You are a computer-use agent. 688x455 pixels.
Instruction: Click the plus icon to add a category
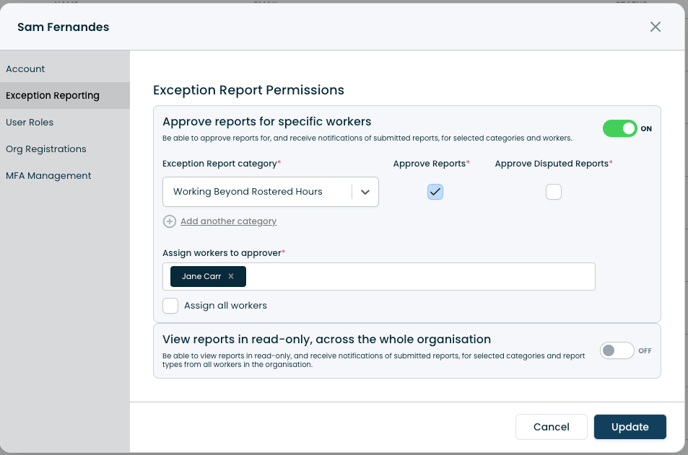tap(169, 221)
